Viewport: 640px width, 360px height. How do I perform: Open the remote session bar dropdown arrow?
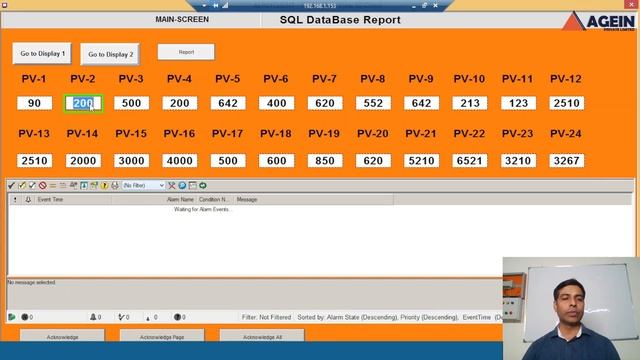tap(204, 5)
